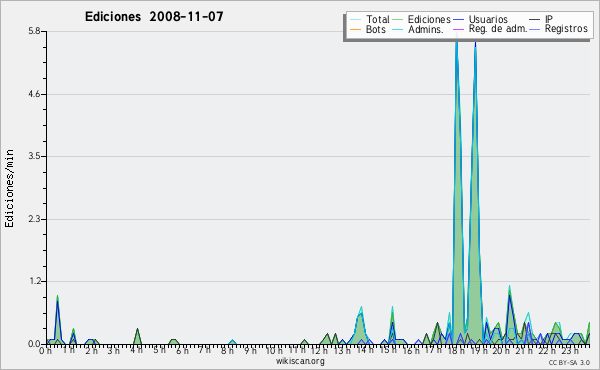Screen dimensions: 600x370
Task: Click the 13 h time label
Action: 341,351
